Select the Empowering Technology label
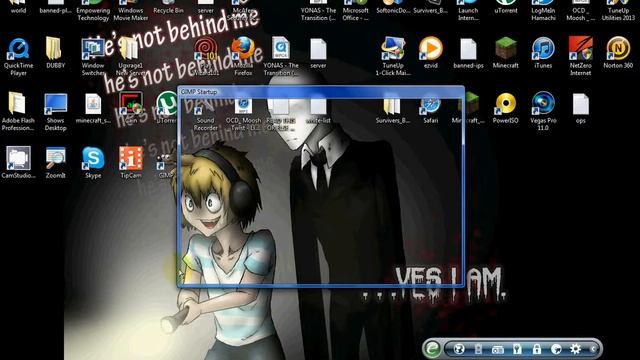The width and height of the screenshot is (640, 360). [93, 14]
